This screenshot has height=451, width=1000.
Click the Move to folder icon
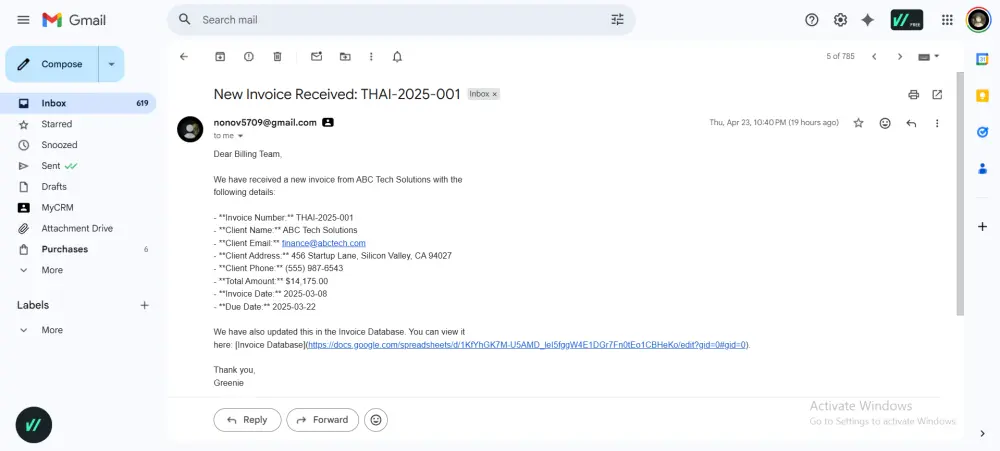[345, 57]
